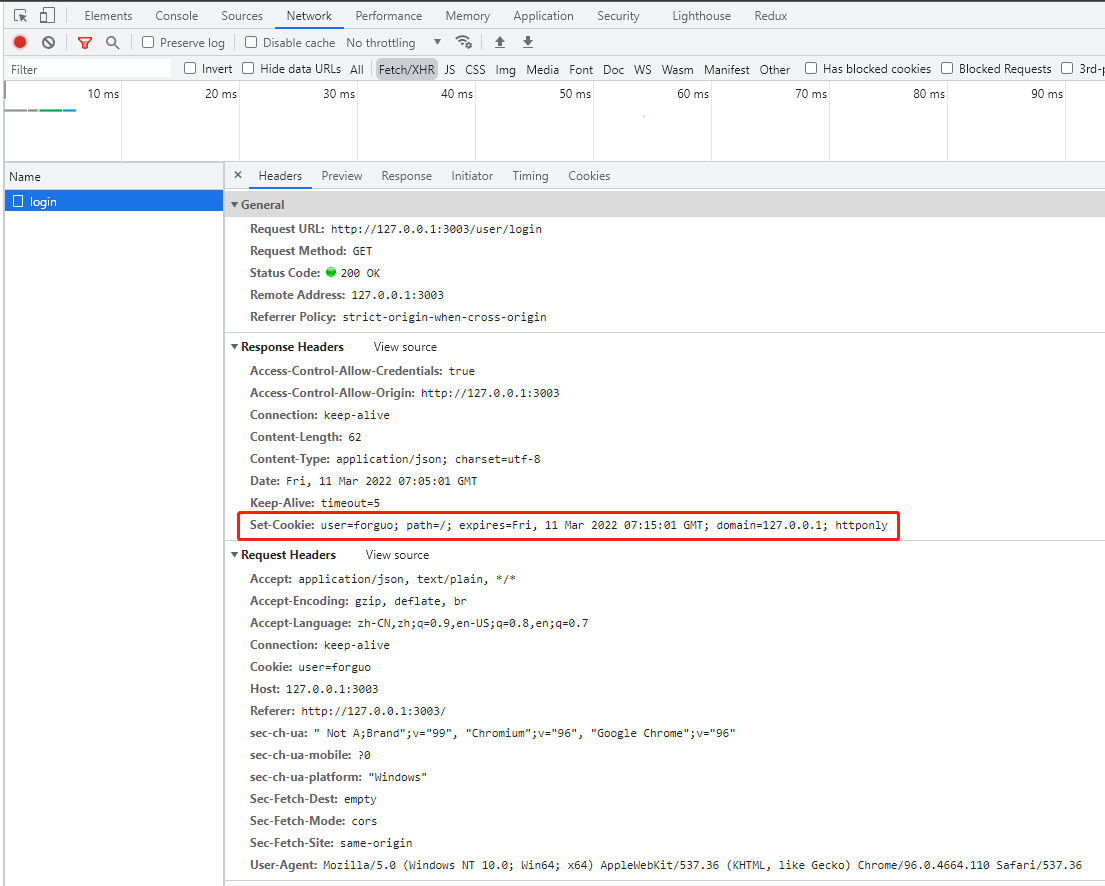Enable the Preserve log checkbox
Image resolution: width=1105 pixels, height=886 pixels.
(x=148, y=42)
